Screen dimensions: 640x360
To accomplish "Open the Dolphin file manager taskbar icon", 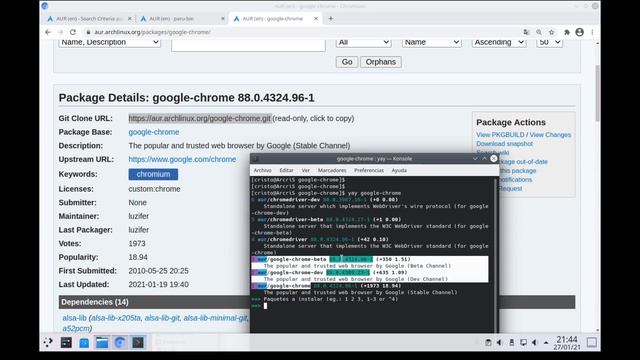I will click(102, 342).
